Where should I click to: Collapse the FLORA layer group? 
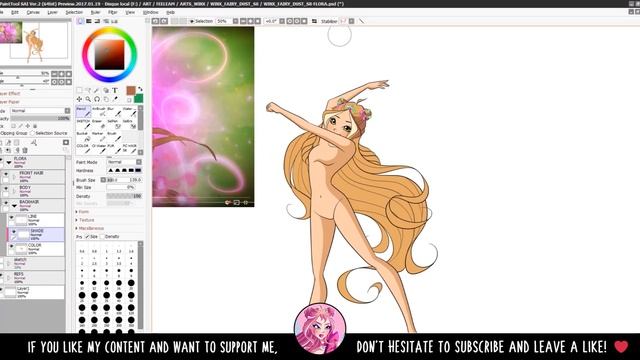[9, 162]
